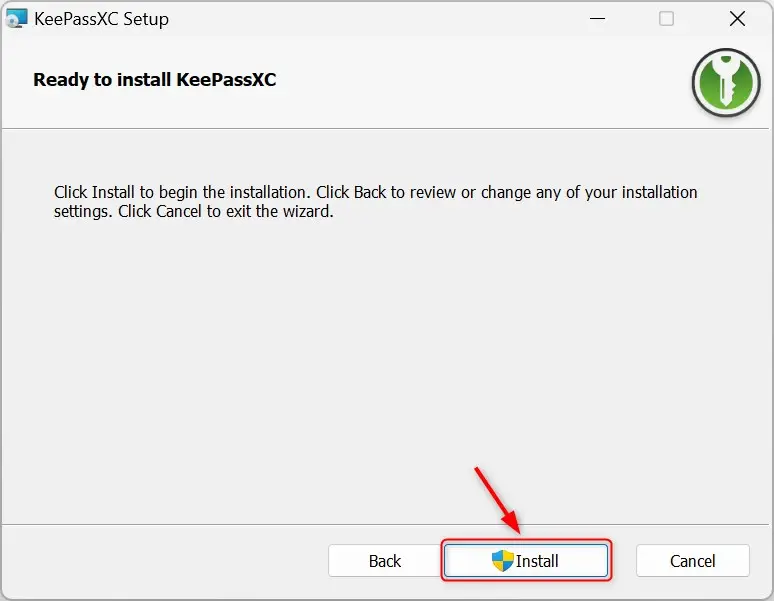Close the KeePassXC Setup window

pos(737,19)
